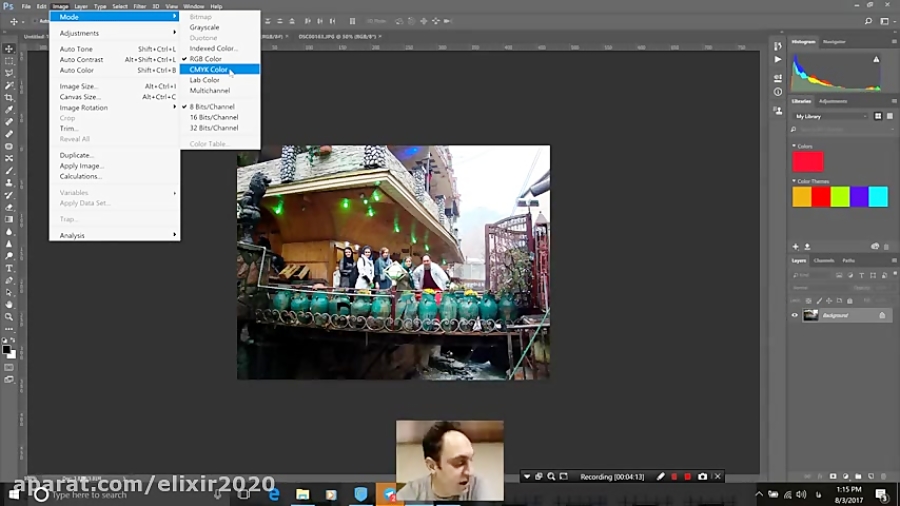The image size is (900, 506).
Task: Switch Libraries to list view
Action: pyautogui.click(x=890, y=116)
